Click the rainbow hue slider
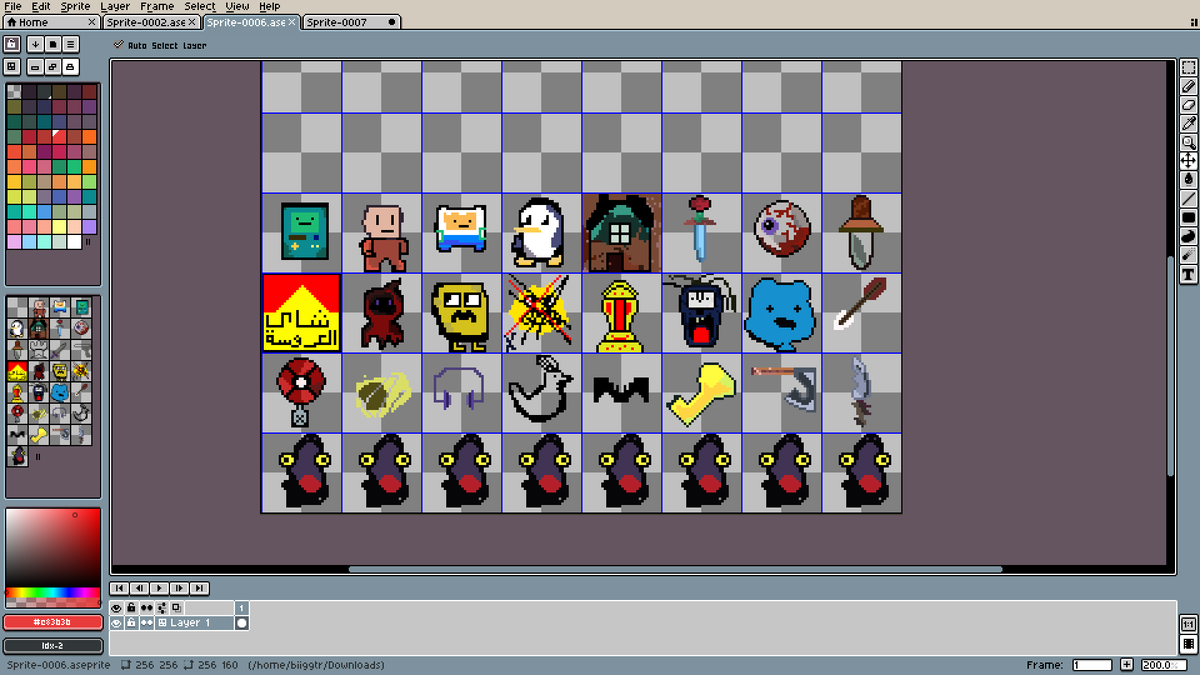 pyautogui.click(x=53, y=593)
